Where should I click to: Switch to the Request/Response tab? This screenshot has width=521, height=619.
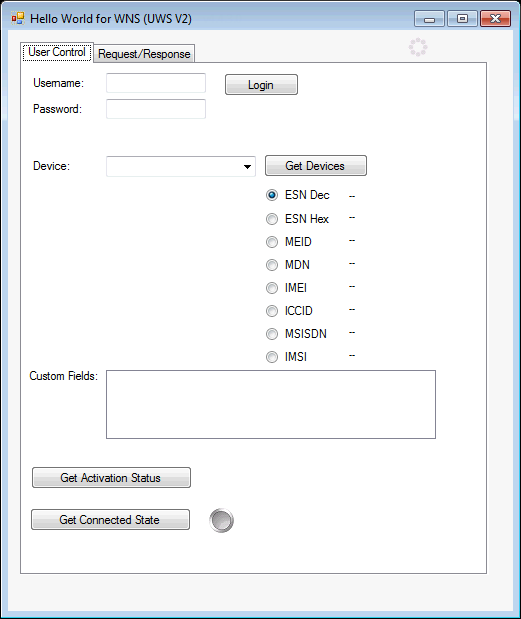pos(144,54)
